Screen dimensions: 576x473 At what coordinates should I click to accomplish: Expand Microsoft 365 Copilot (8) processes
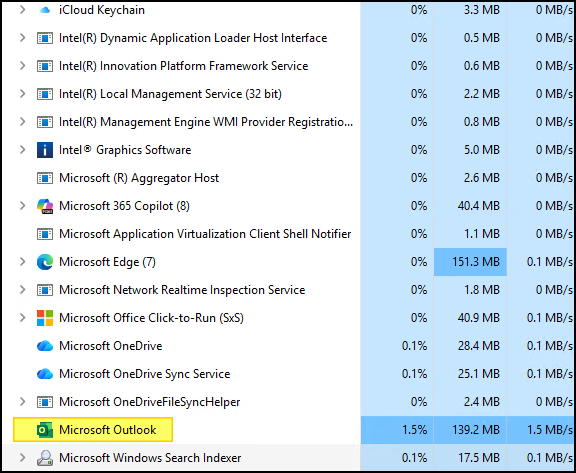(x=22, y=206)
